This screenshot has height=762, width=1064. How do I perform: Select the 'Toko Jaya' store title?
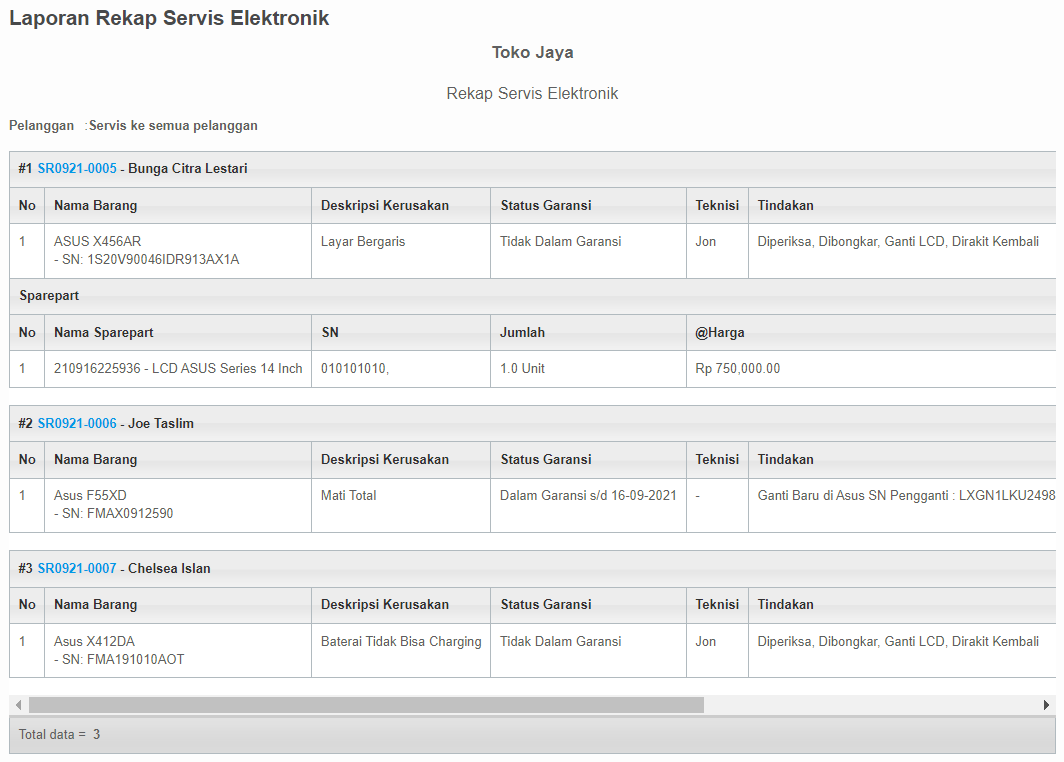[533, 52]
